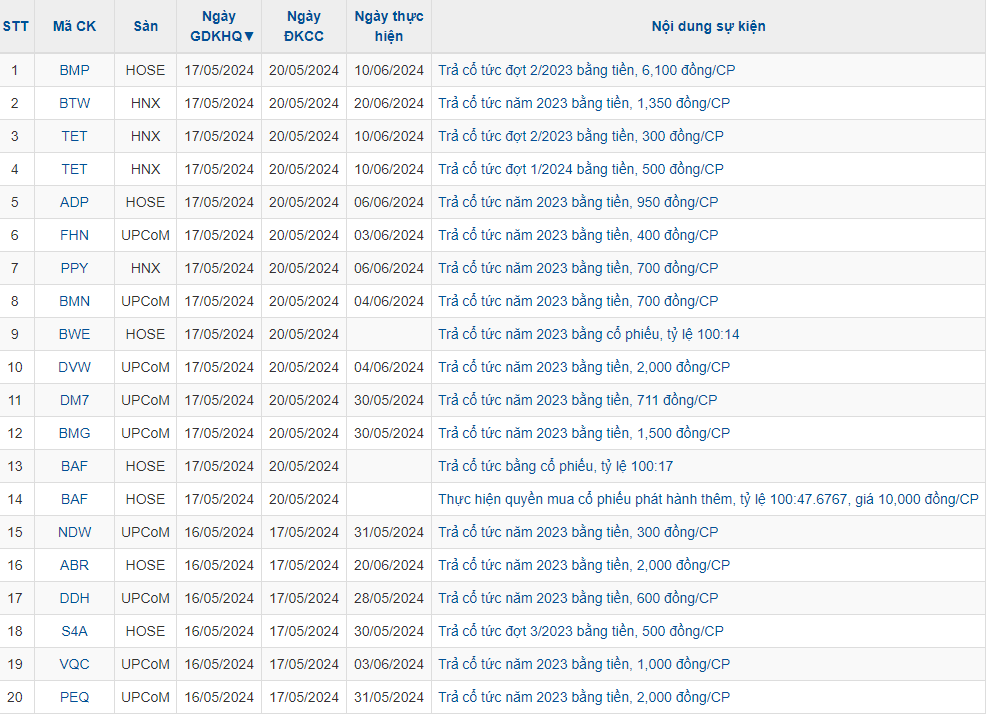Open the 1,000 đồng/CP dividend event
The height and width of the screenshot is (714, 986).
(584, 664)
